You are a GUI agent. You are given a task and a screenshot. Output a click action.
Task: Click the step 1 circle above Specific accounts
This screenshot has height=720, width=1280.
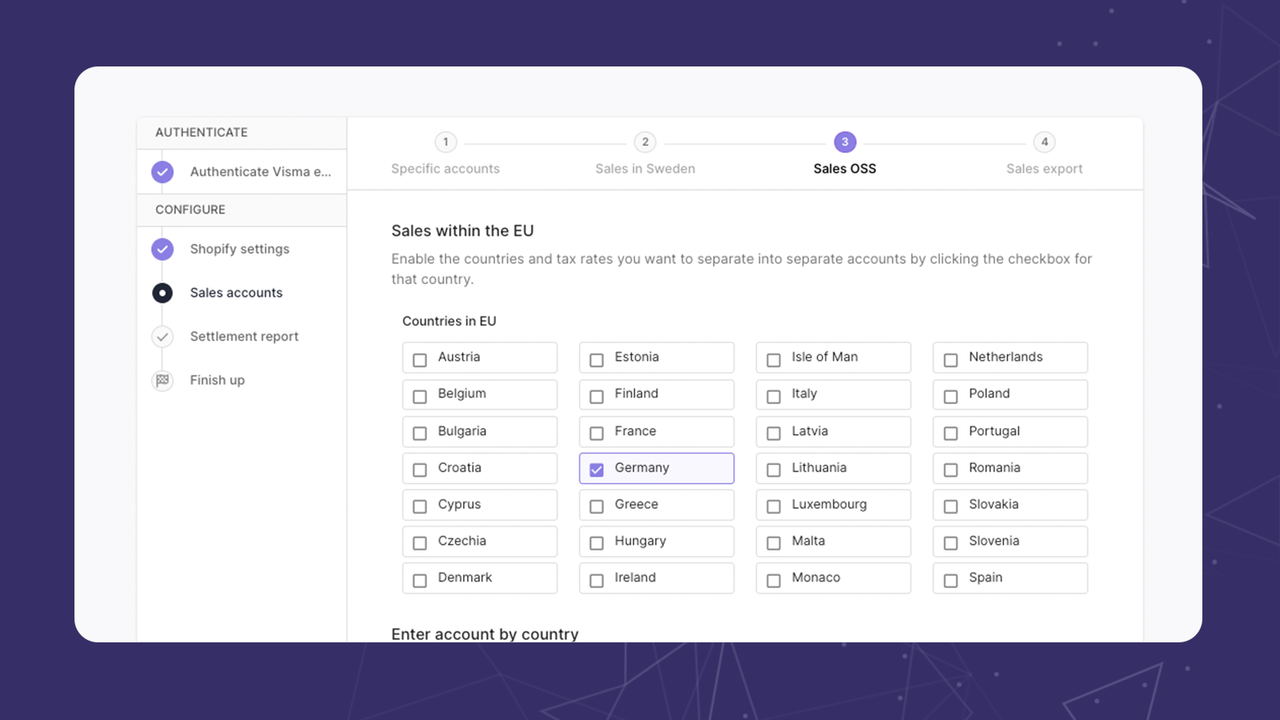coord(445,142)
